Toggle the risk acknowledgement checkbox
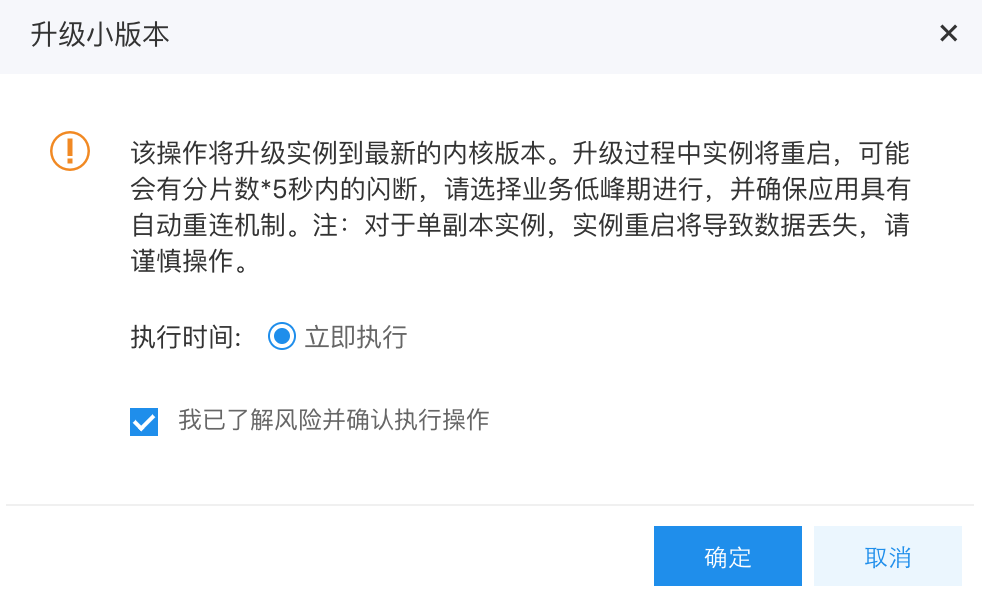Screen dimensions: 982x606 144,421
